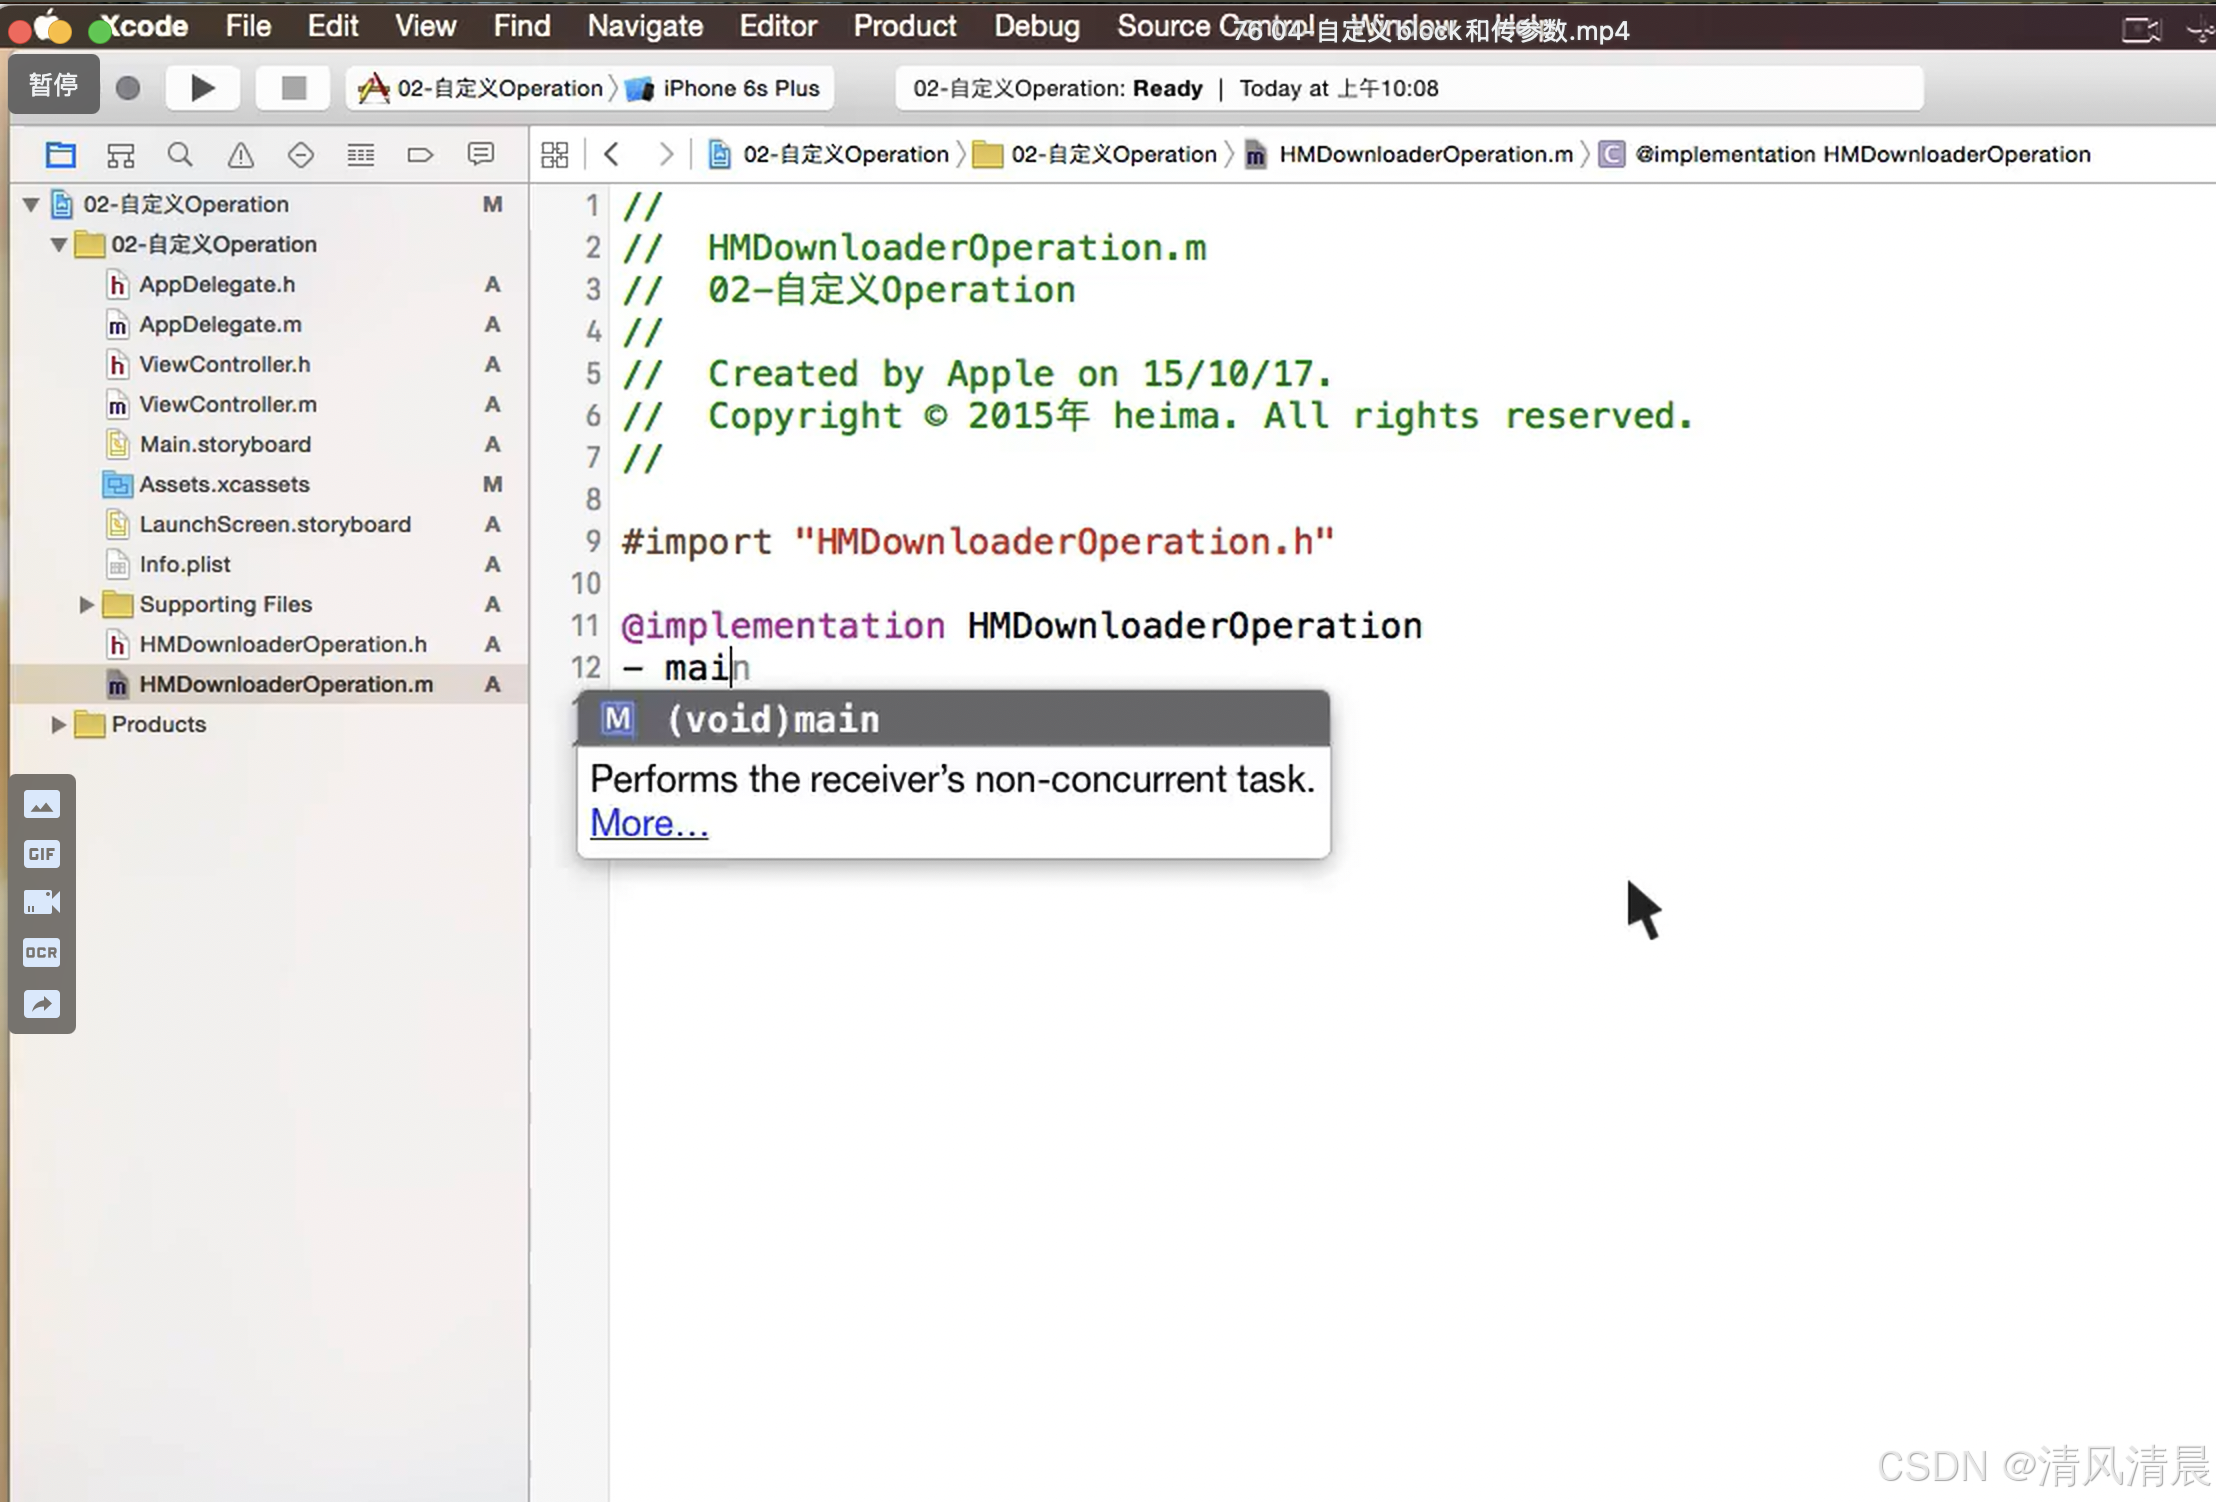Open the find navigator magnifier icon

(x=180, y=155)
